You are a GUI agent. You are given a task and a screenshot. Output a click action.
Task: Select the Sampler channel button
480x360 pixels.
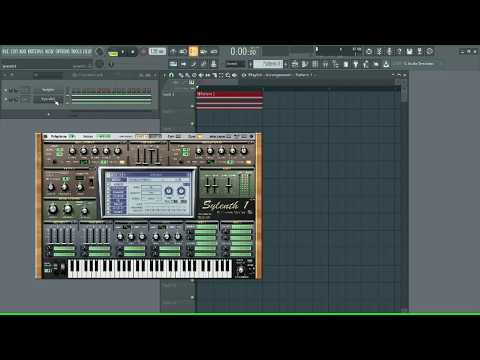48,90
